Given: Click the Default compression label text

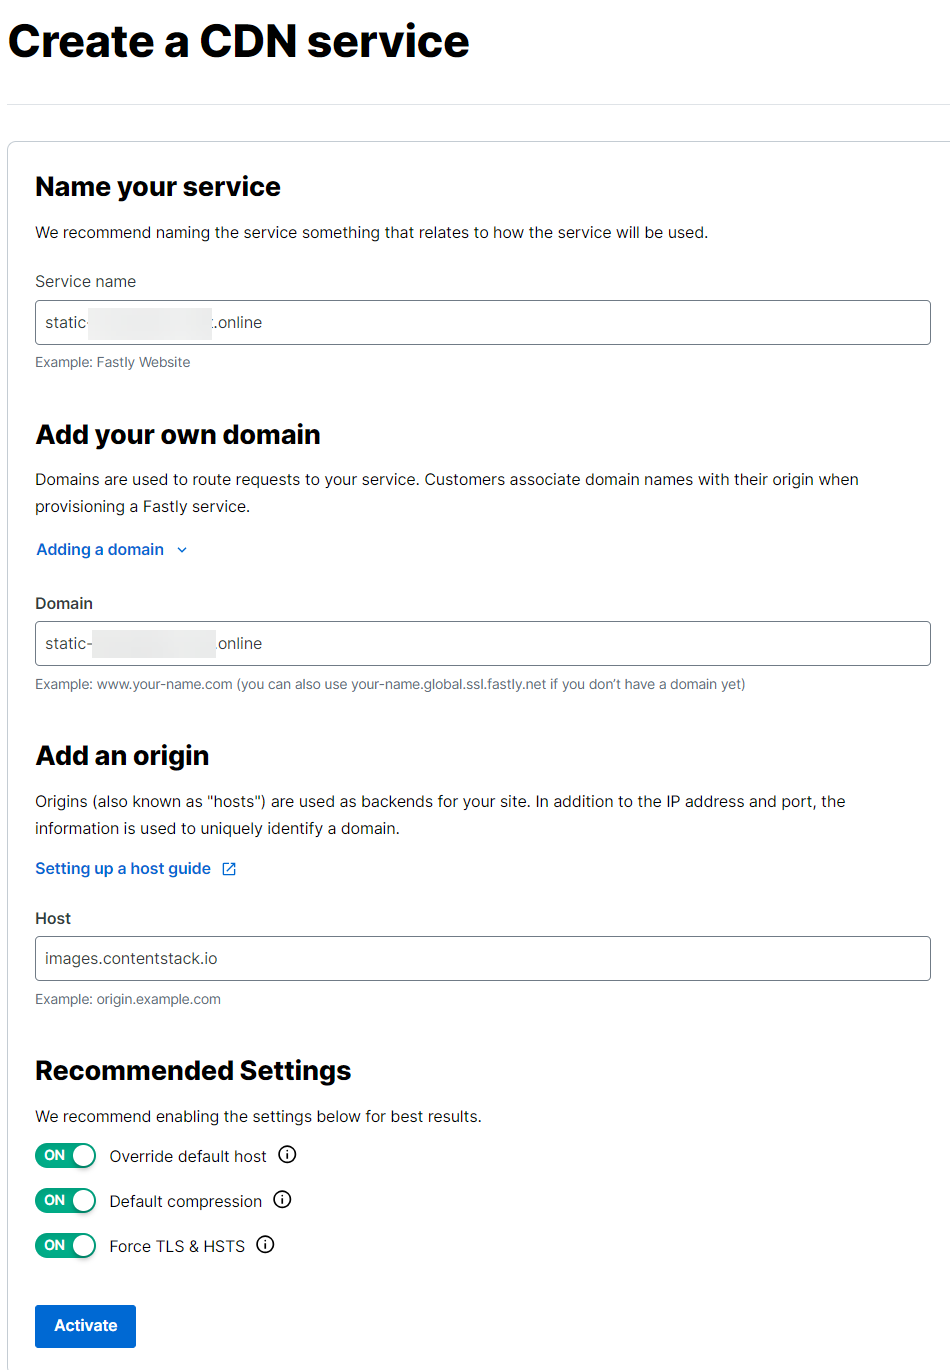Looking at the screenshot, I should [186, 1202].
